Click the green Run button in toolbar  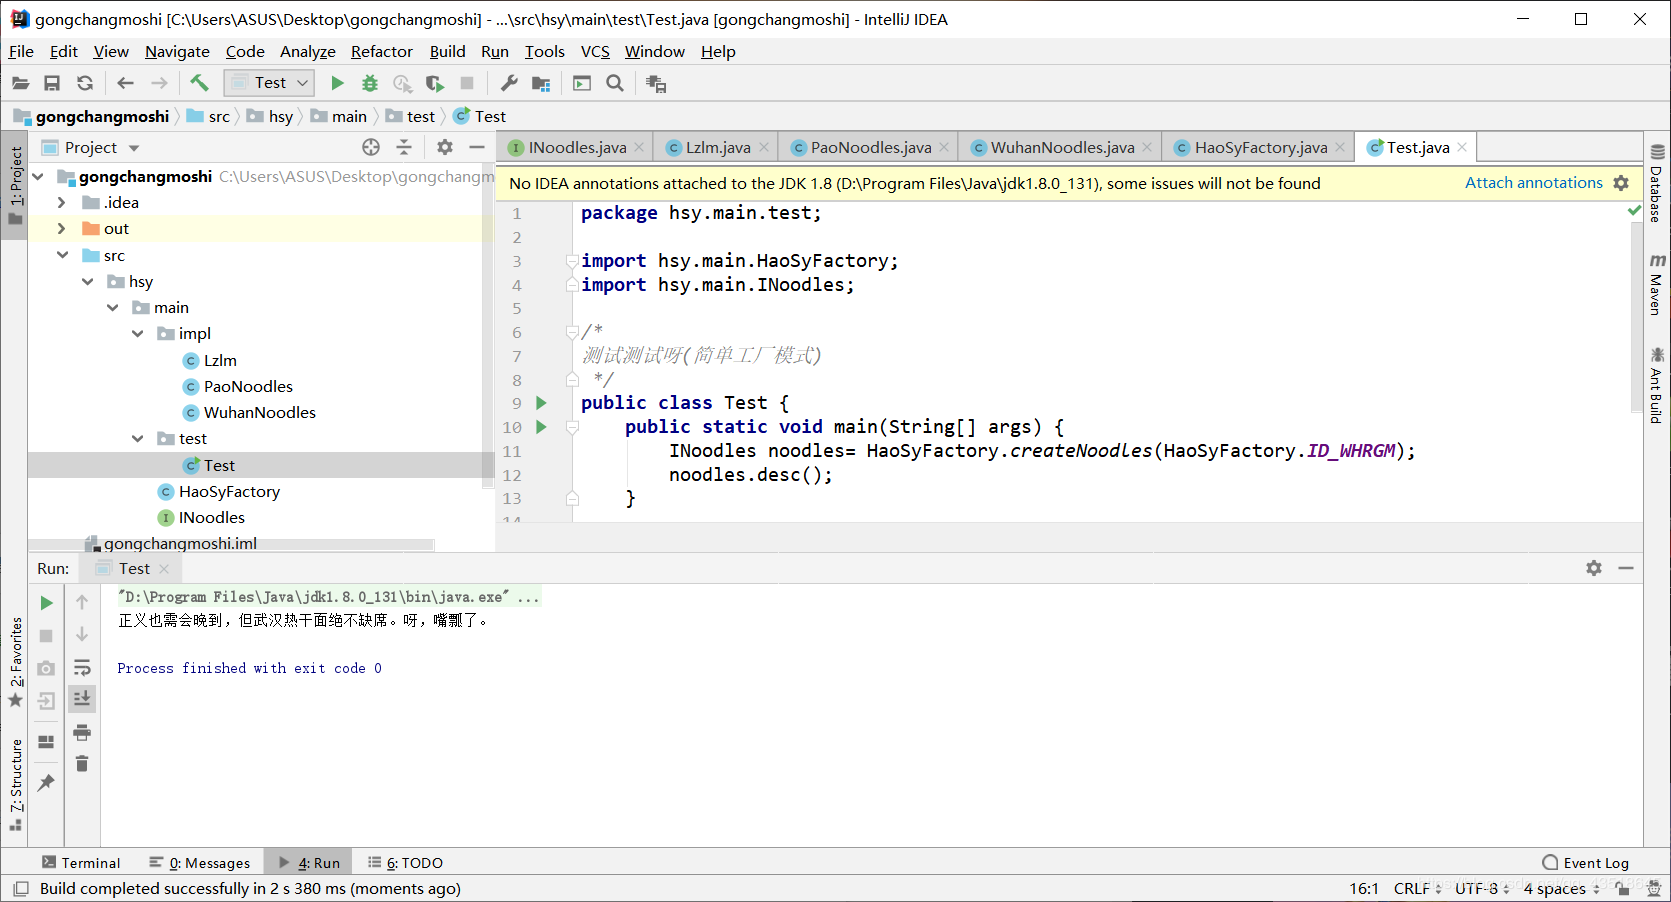(337, 83)
